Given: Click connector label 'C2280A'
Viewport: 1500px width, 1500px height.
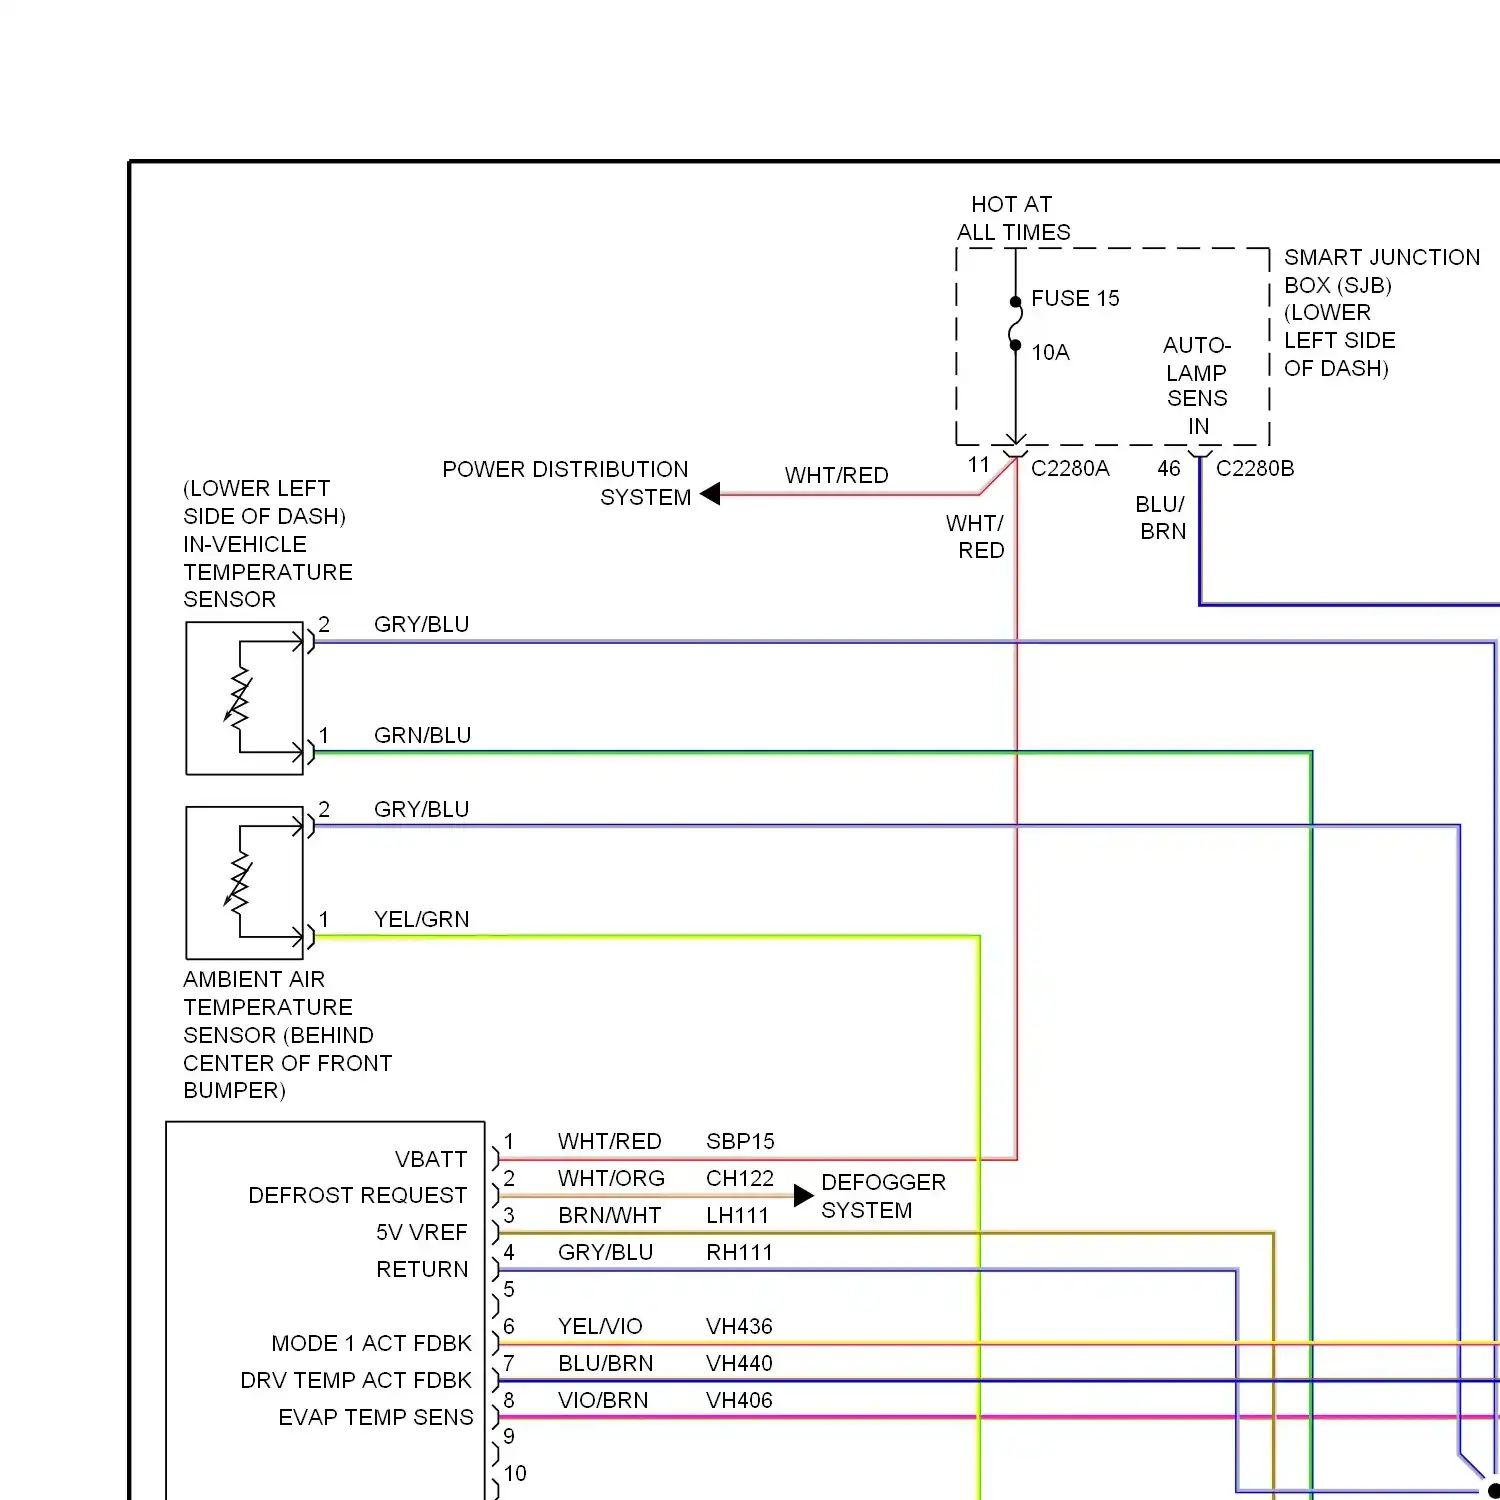Looking at the screenshot, I should tap(1070, 468).
